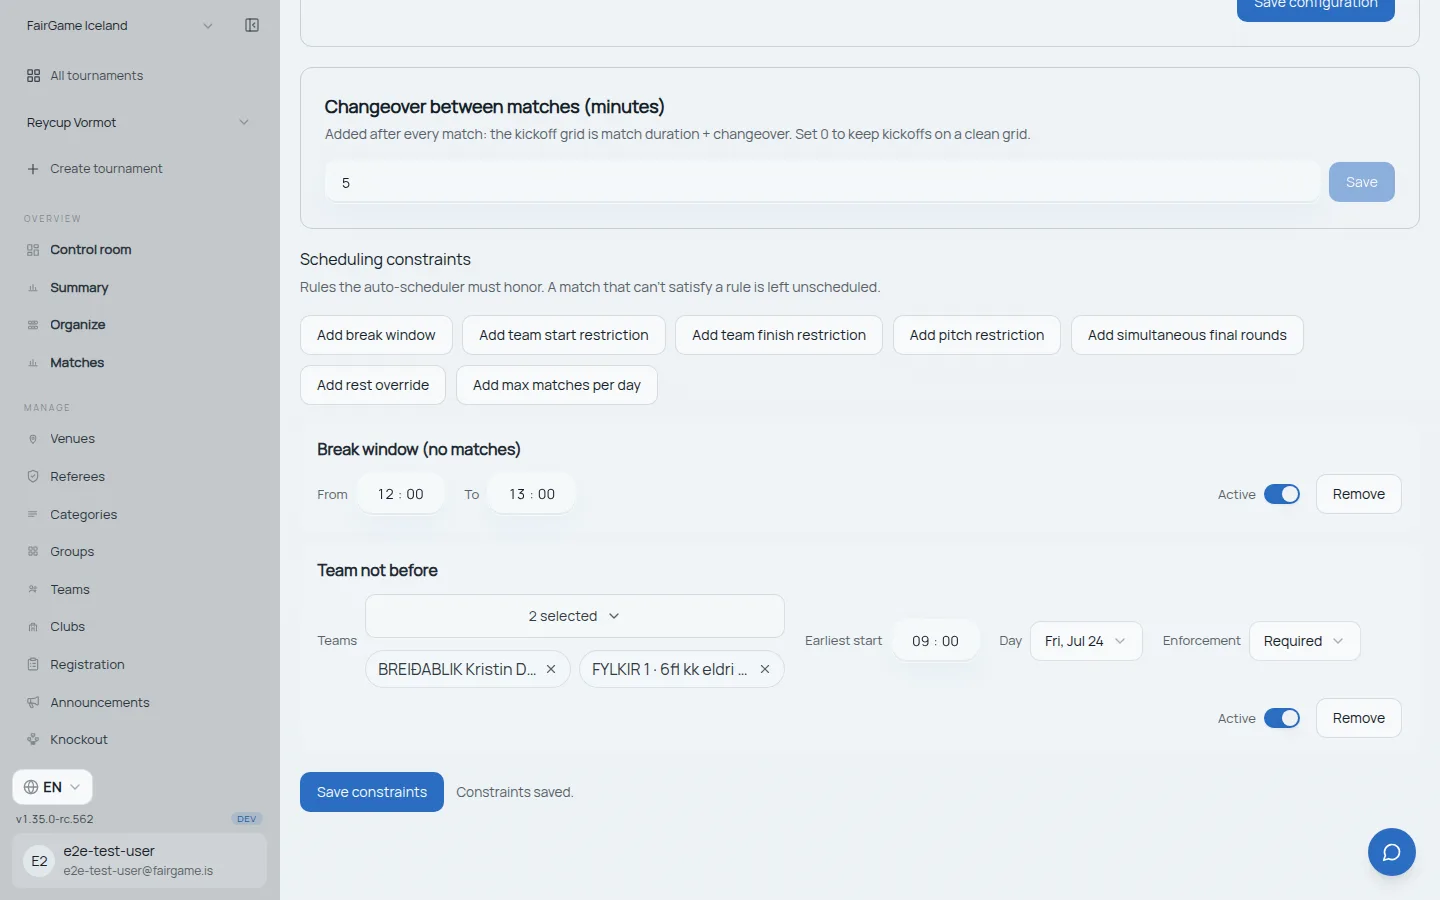Click the Referees shield icon

(33, 477)
